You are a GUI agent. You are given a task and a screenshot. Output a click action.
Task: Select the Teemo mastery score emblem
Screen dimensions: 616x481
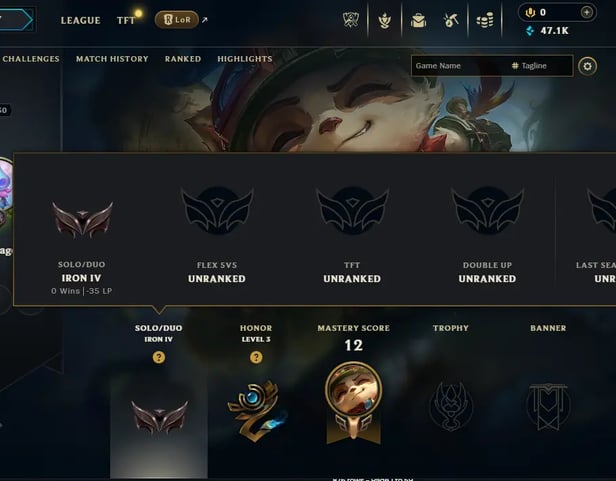354,403
